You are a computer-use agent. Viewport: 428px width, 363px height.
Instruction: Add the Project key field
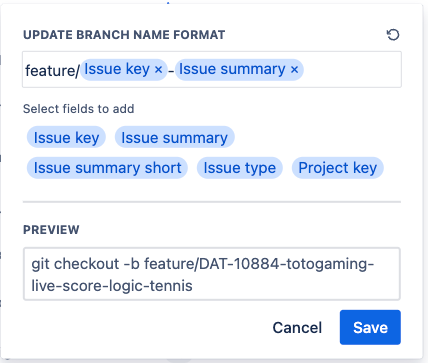pyautogui.click(x=338, y=168)
